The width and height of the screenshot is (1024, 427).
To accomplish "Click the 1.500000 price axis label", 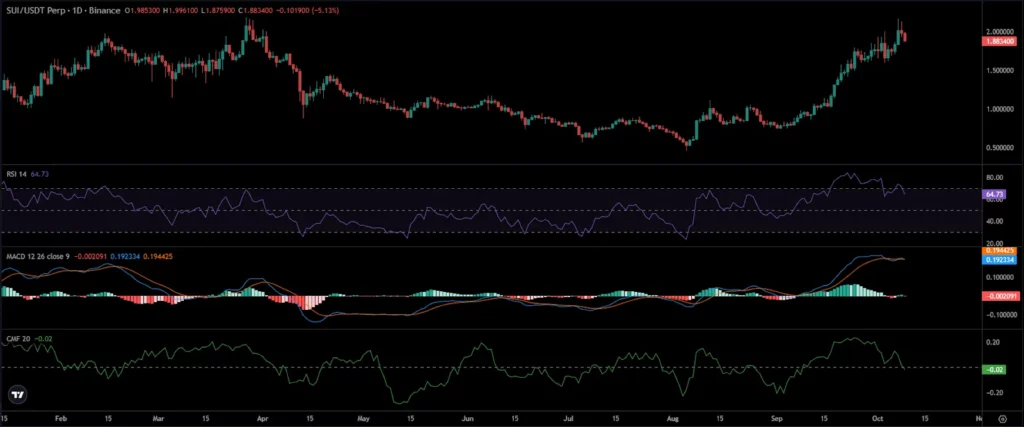I will point(1000,70).
